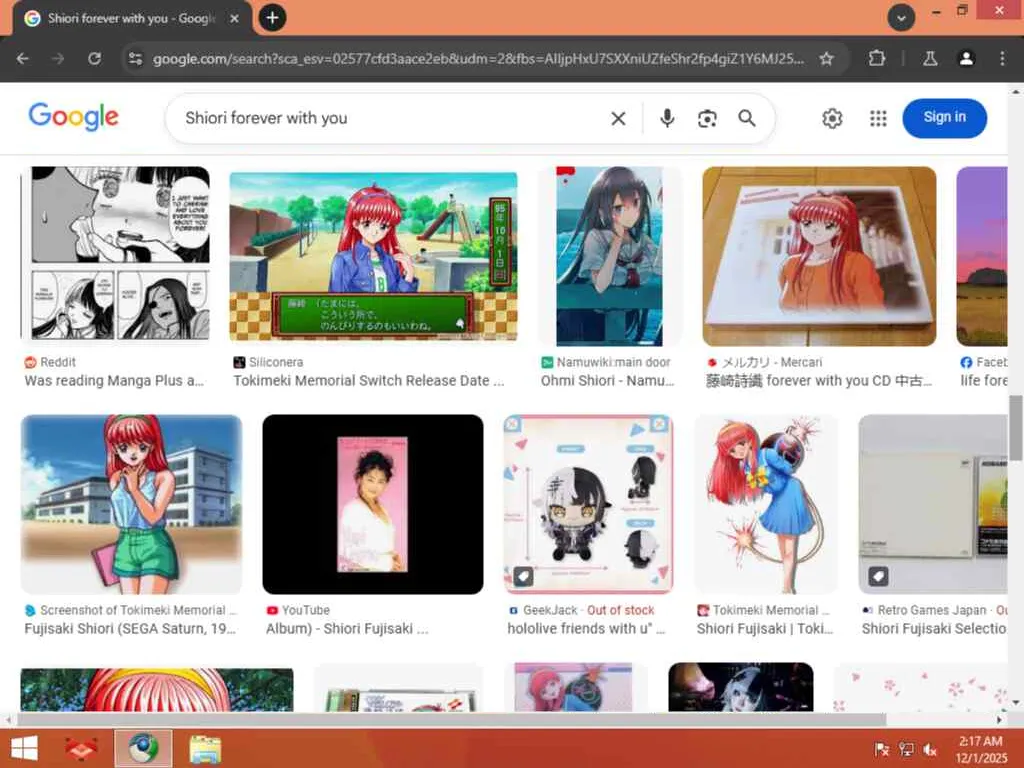This screenshot has height=768, width=1024.
Task: Click 'Album) - Shiori Fujisaki' title
Action: [347, 629]
